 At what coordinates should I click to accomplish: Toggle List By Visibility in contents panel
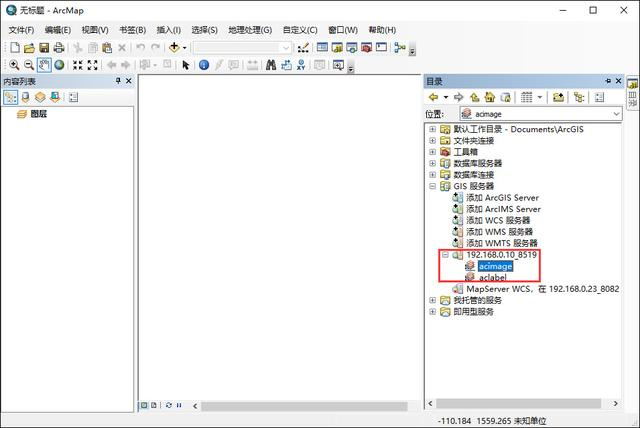40,97
